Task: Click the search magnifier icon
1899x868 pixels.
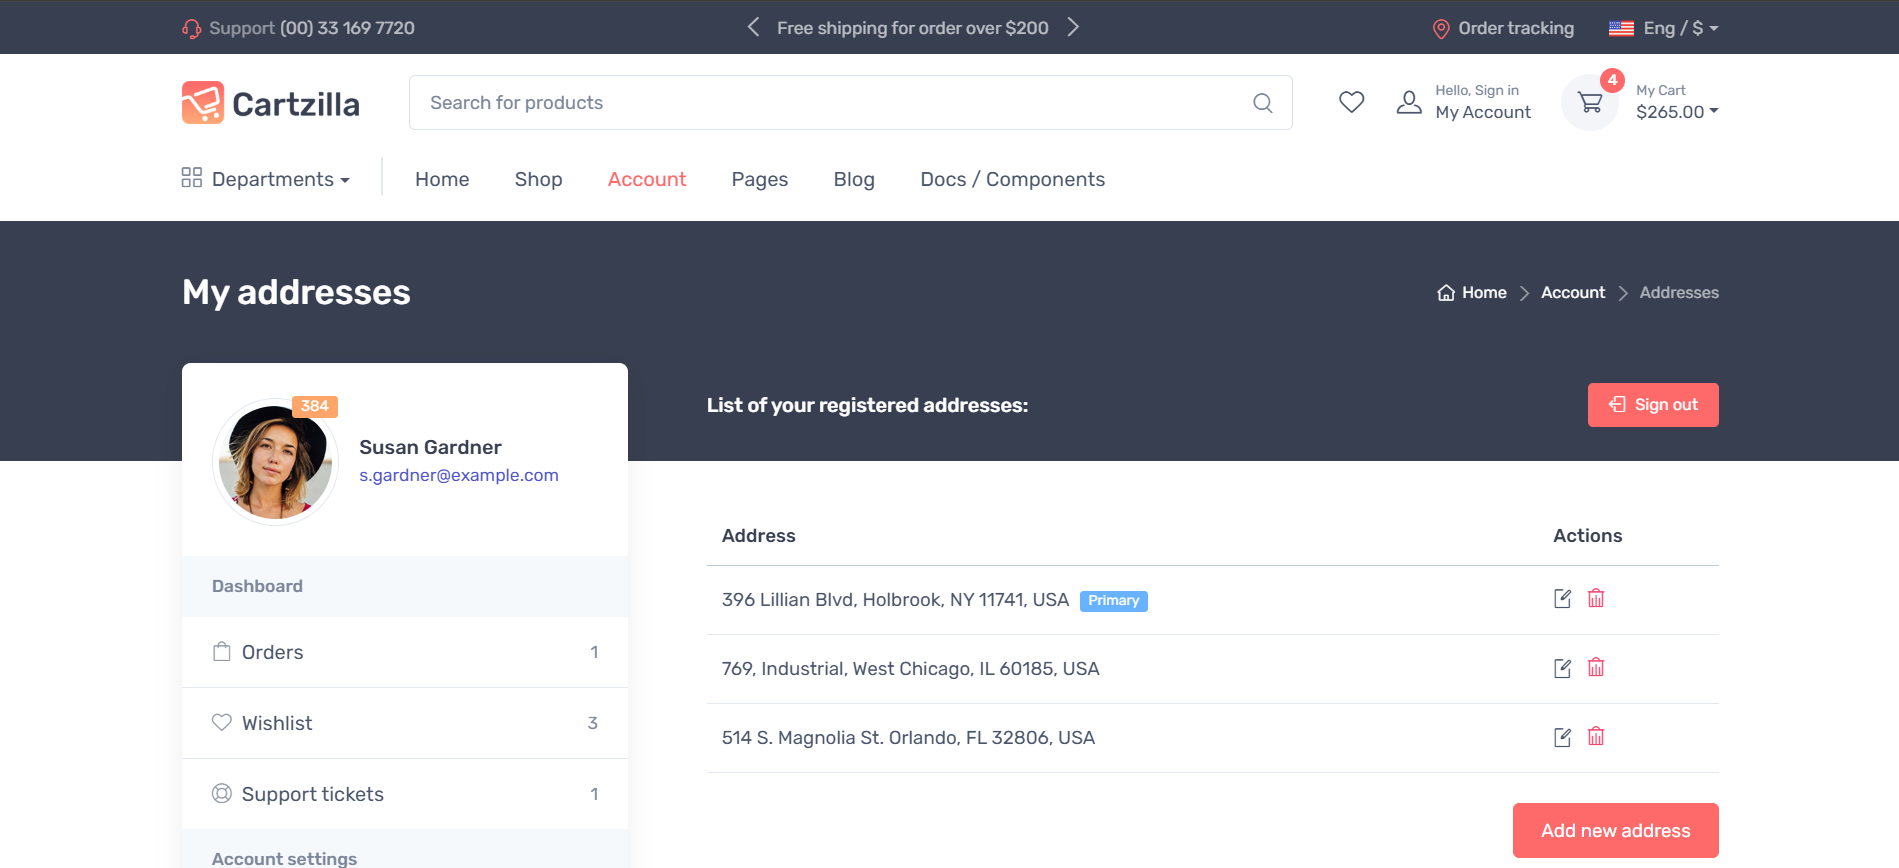Action: tap(1262, 103)
